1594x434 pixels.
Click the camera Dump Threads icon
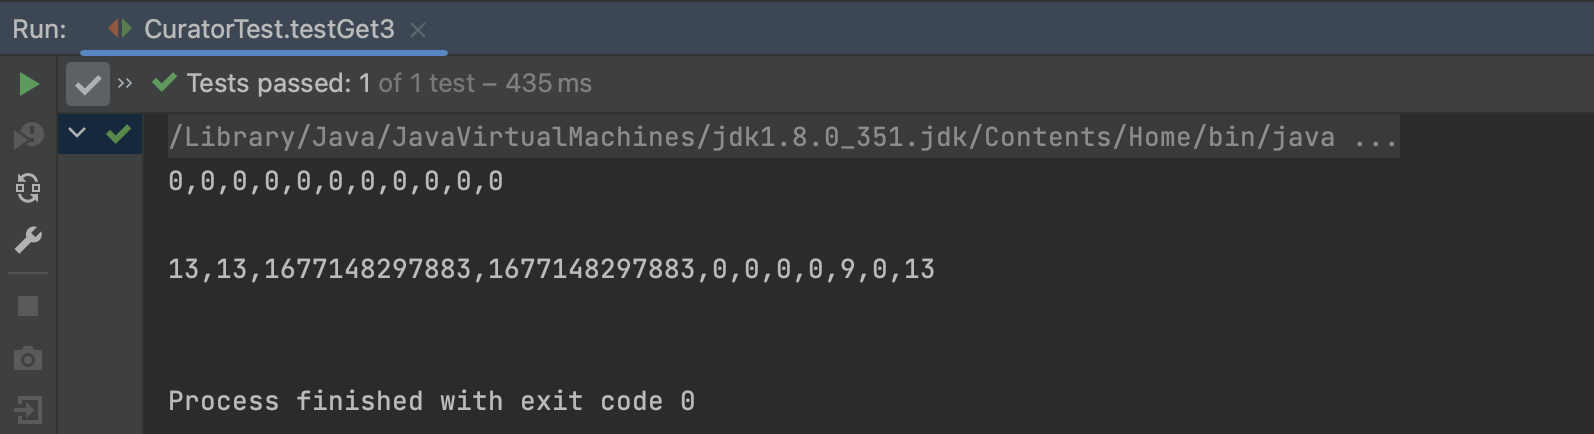29,358
